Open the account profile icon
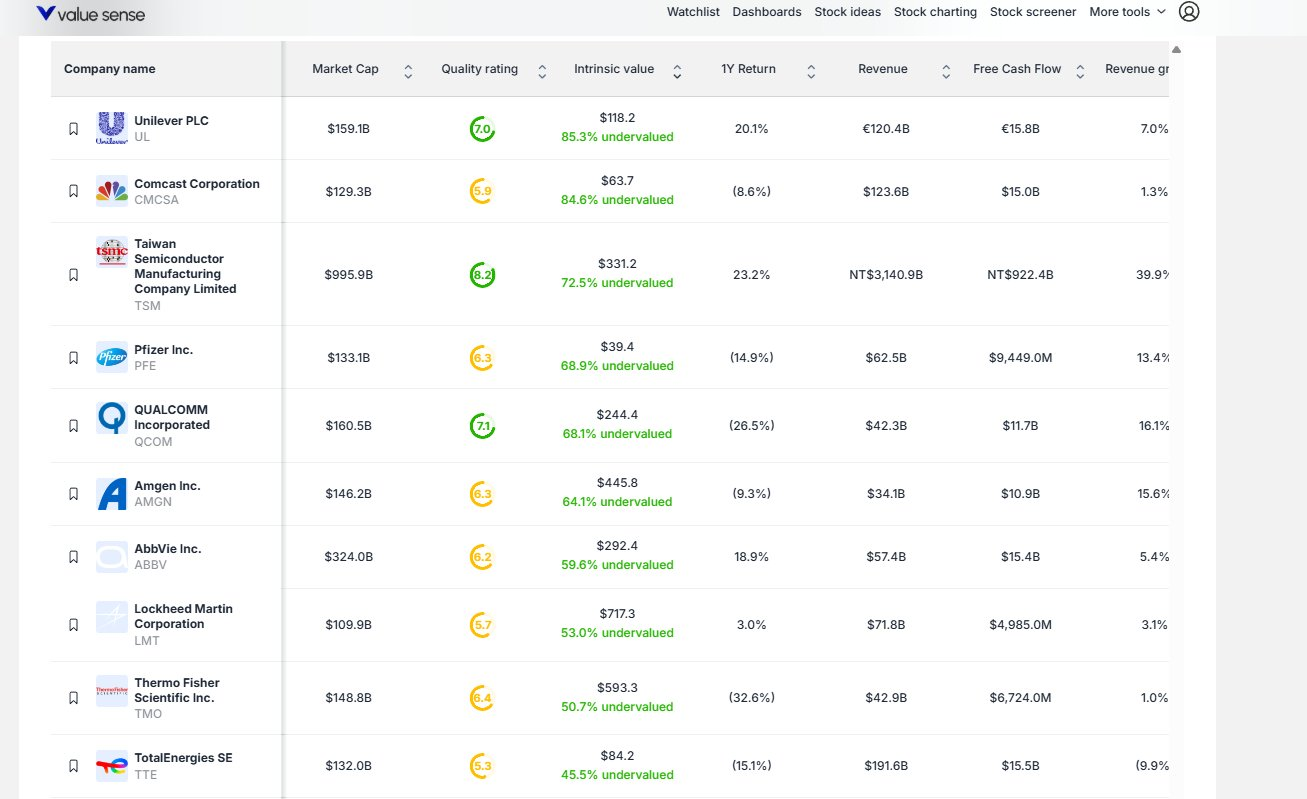 (1189, 11)
